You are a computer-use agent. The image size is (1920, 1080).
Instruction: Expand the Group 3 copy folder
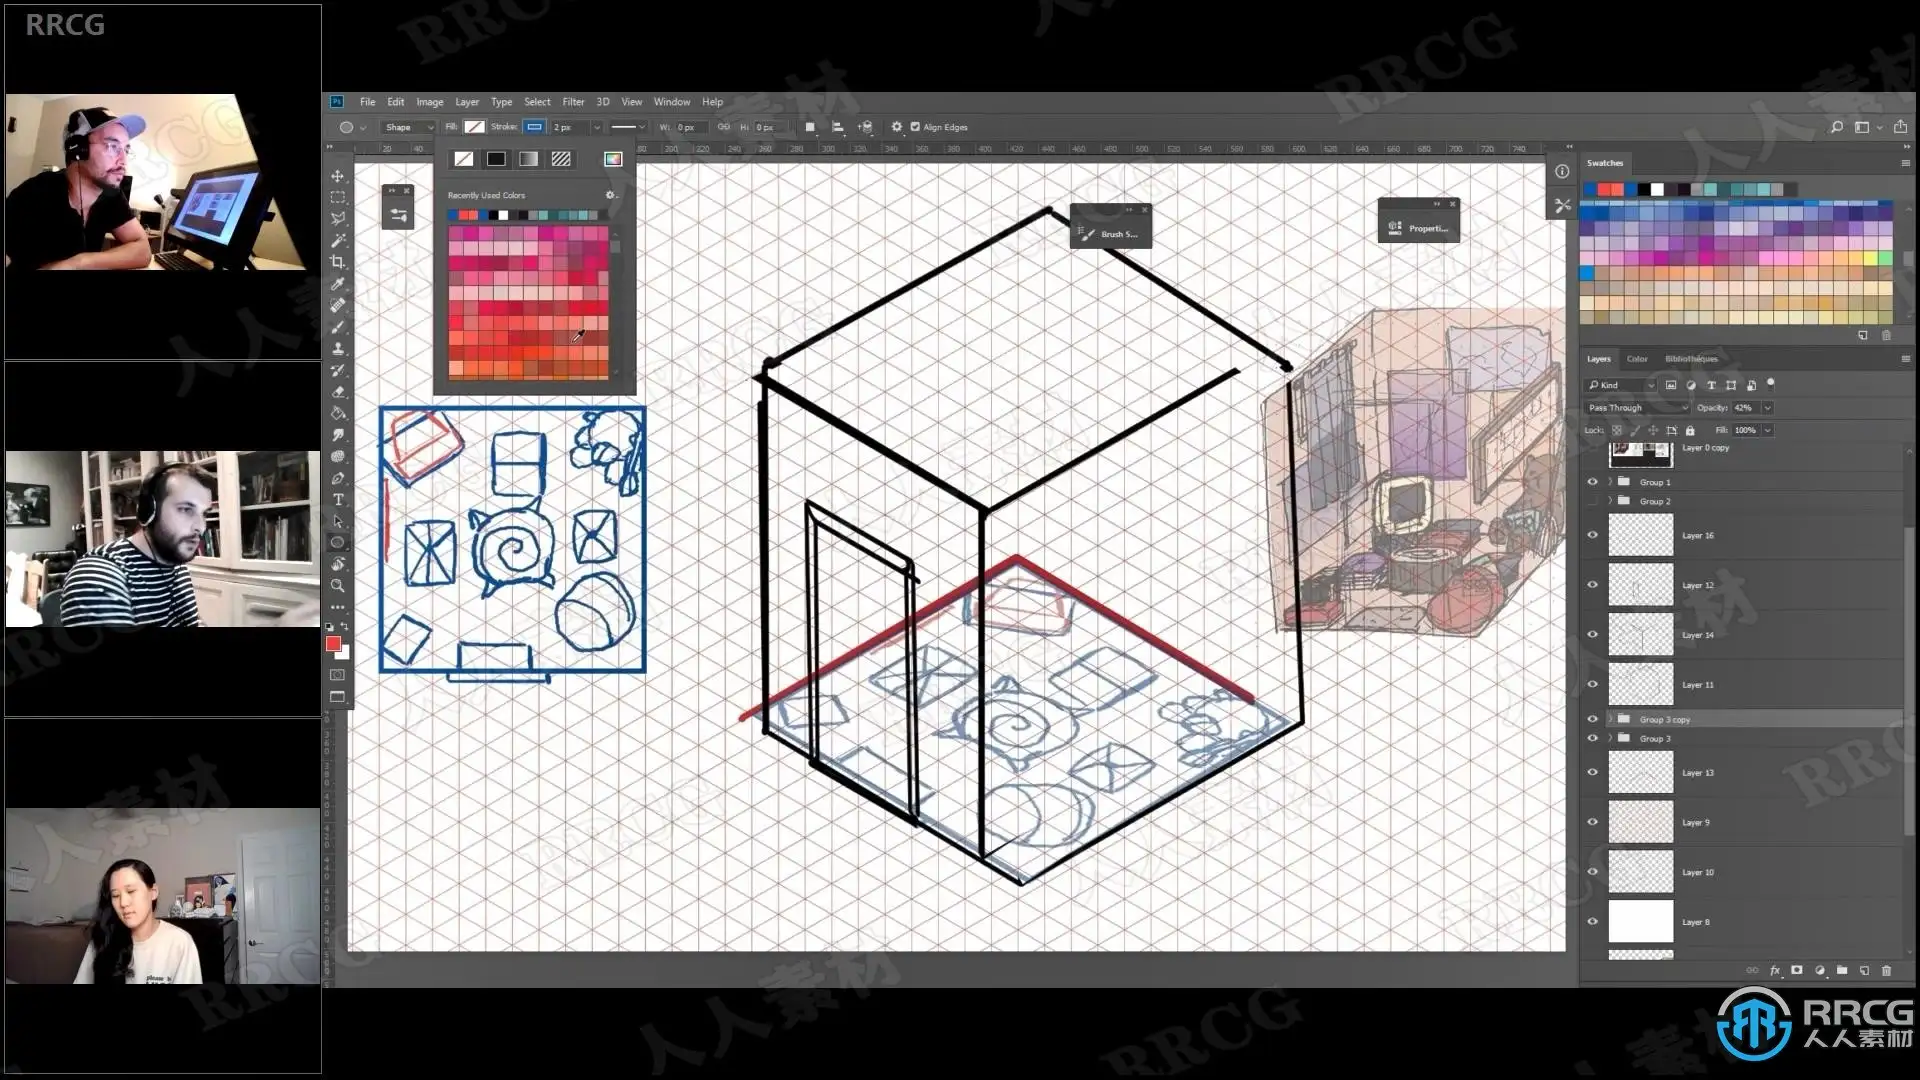[1610, 719]
